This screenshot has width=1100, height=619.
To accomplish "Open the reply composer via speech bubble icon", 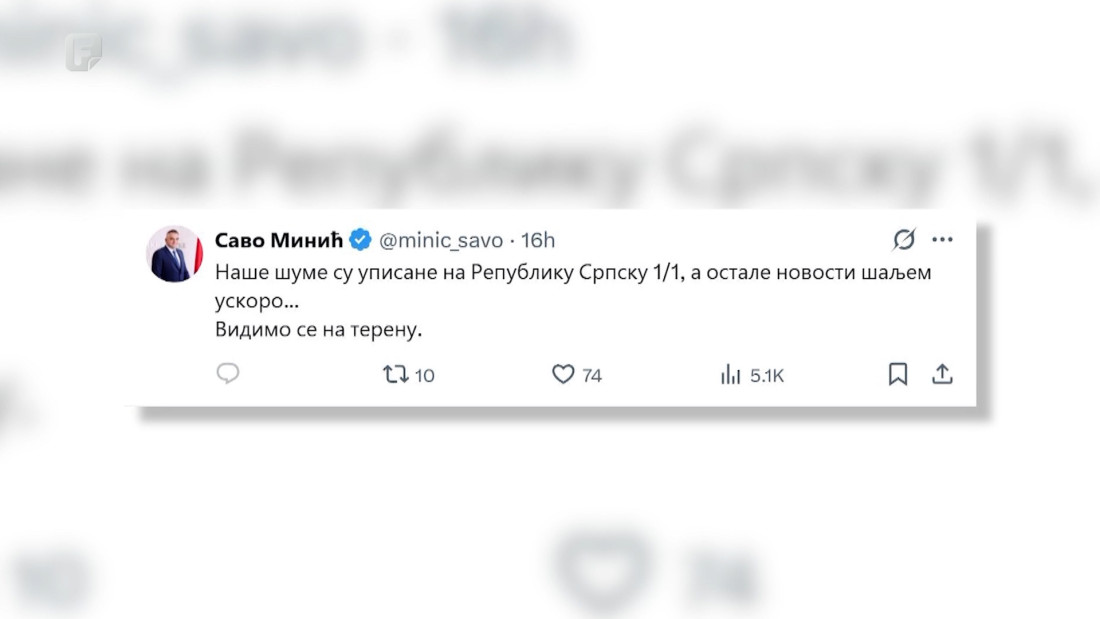I will (x=228, y=373).
